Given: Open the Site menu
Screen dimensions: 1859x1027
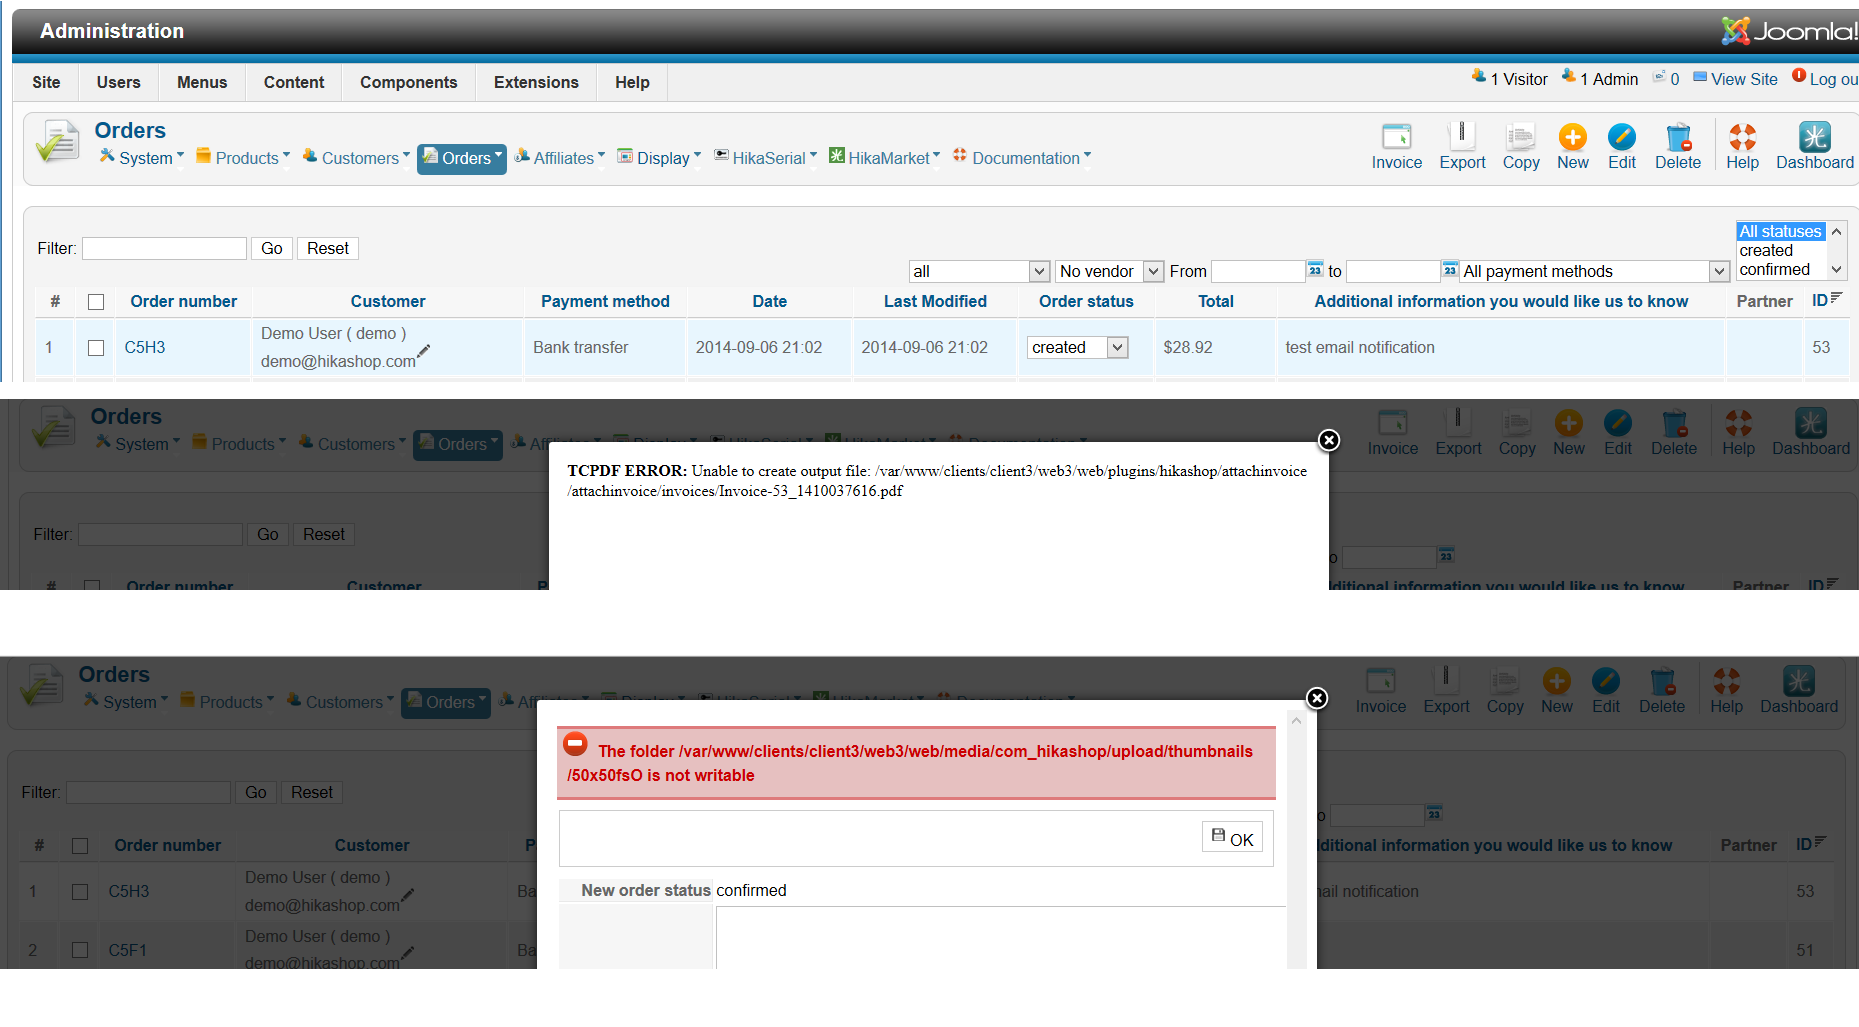Looking at the screenshot, I should tap(46, 82).
